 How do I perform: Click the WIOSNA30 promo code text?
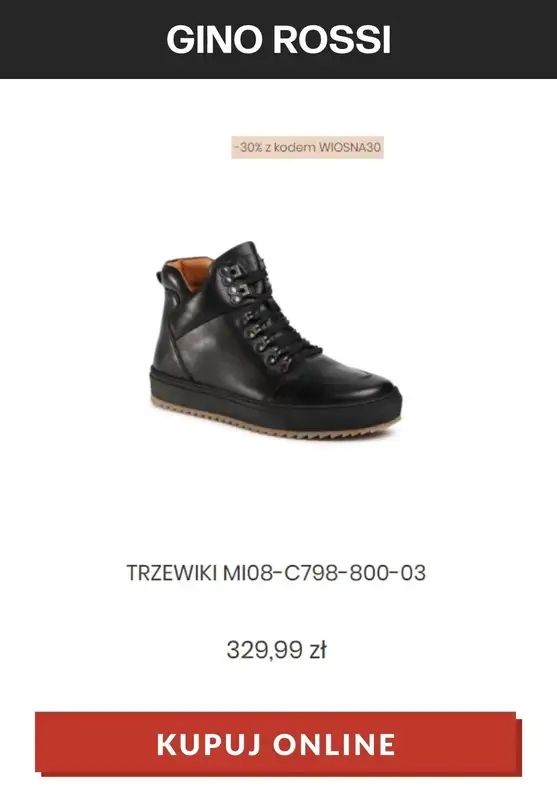(x=350, y=147)
